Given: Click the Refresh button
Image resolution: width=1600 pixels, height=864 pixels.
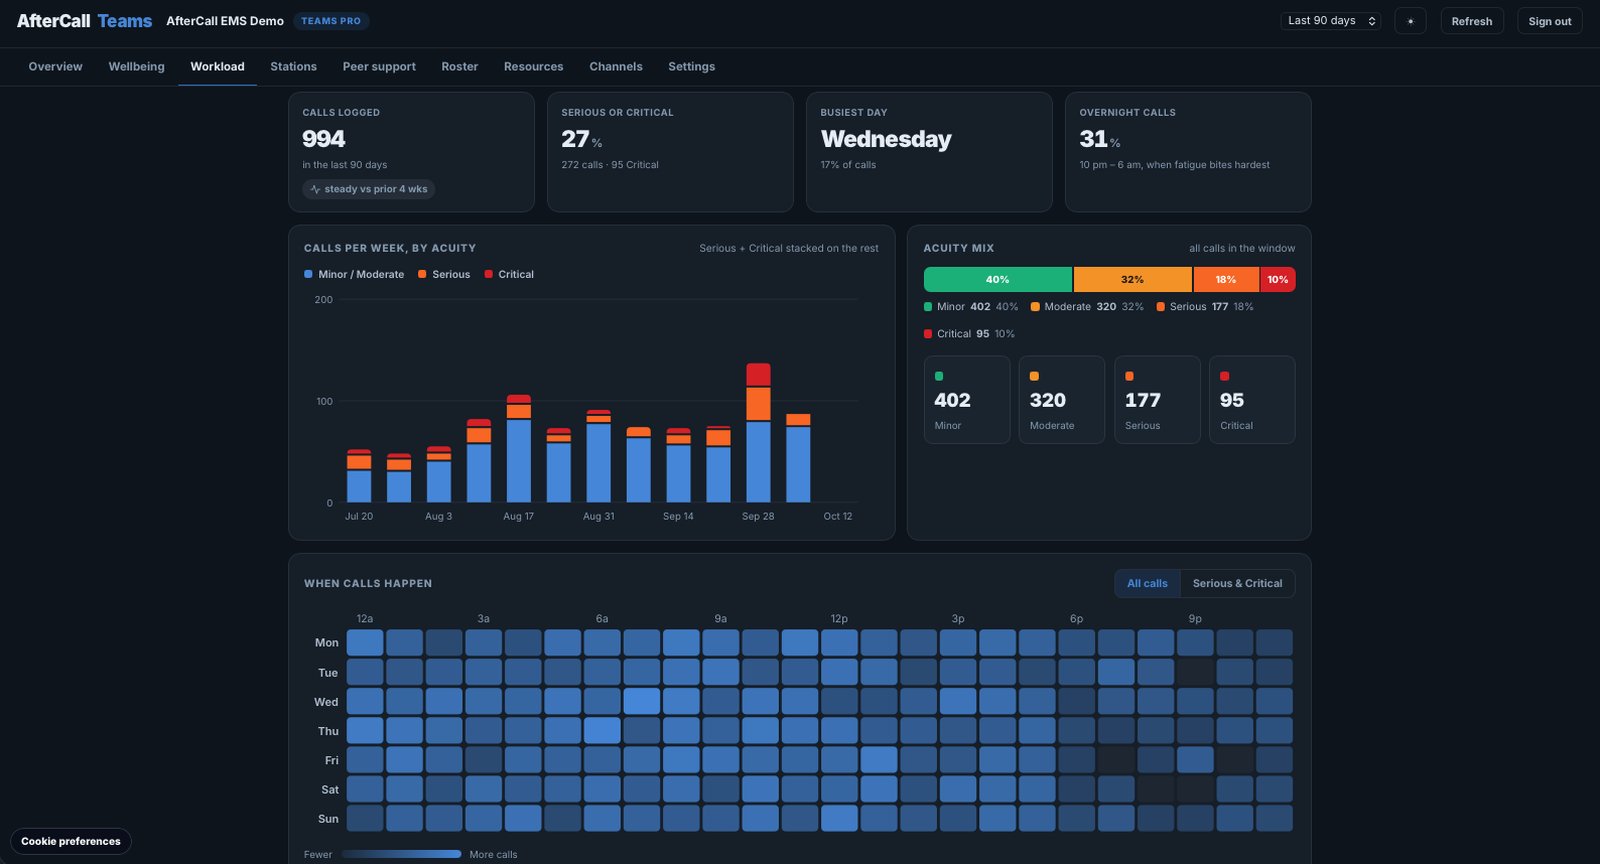Looking at the screenshot, I should point(1472,21).
